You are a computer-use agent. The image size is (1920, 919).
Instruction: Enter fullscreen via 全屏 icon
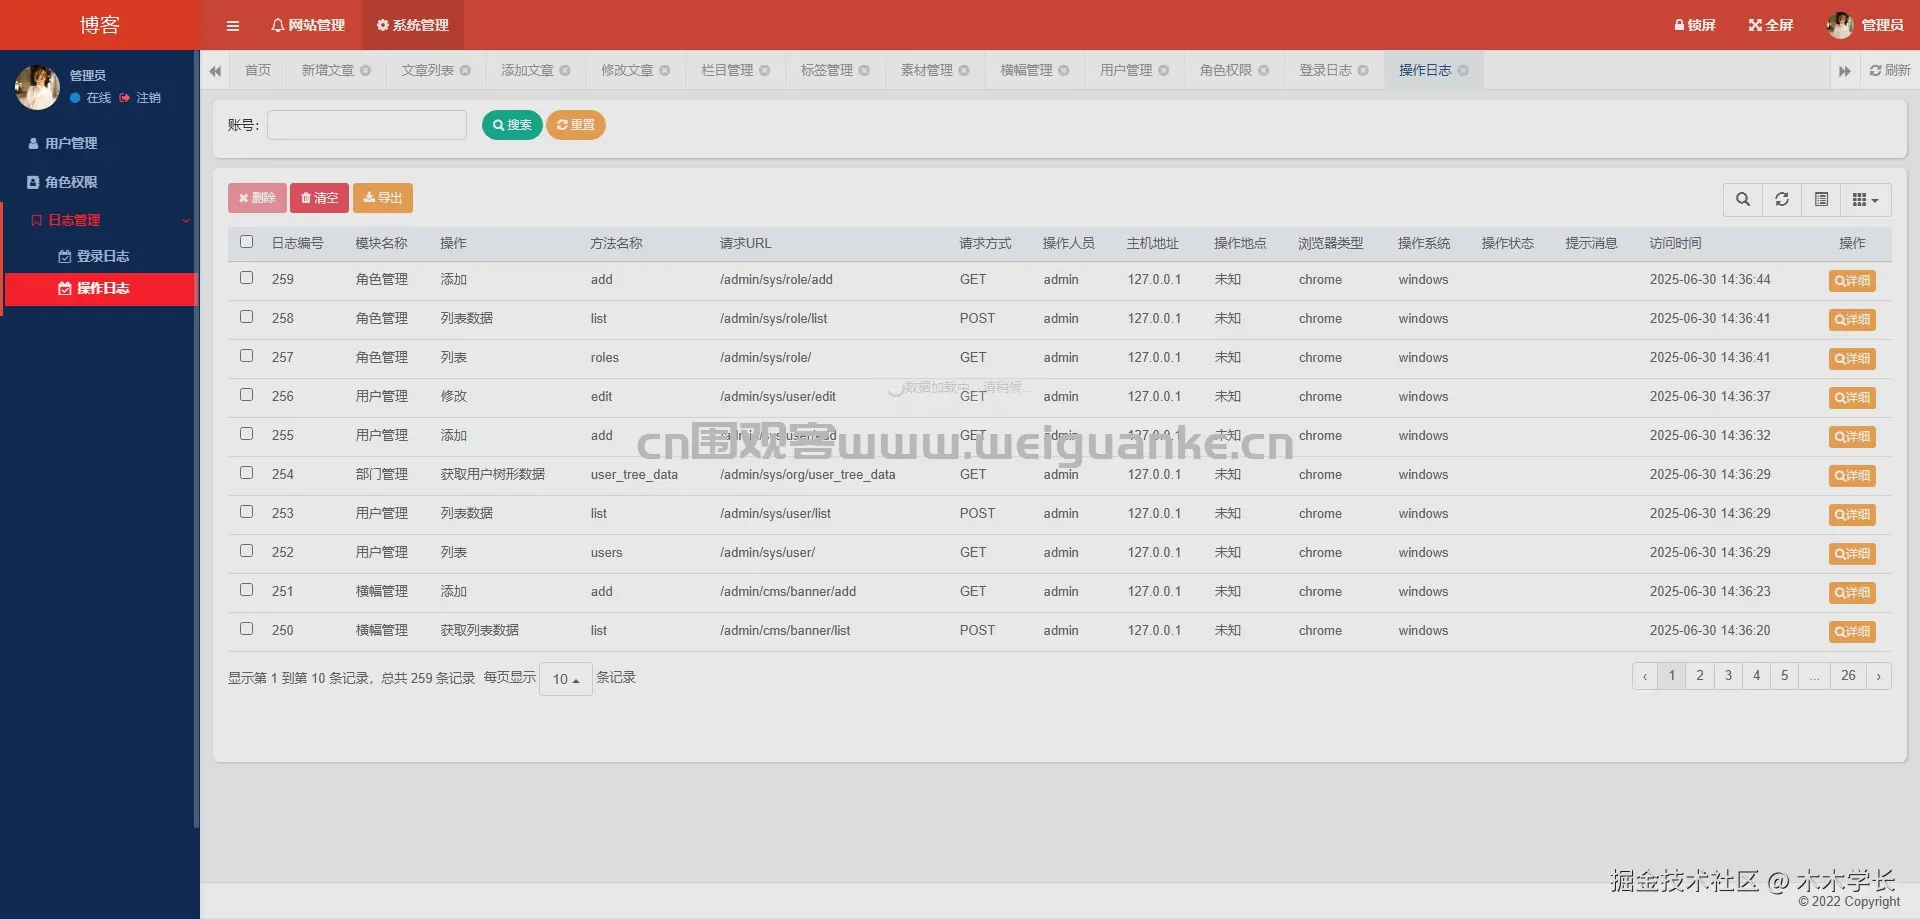1770,26
